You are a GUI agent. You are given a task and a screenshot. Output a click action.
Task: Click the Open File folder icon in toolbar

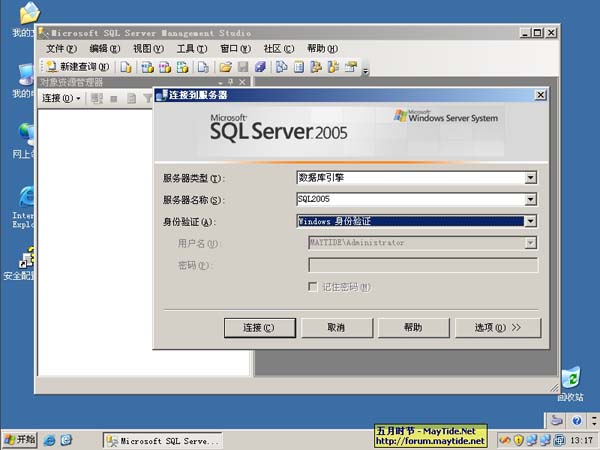226,67
